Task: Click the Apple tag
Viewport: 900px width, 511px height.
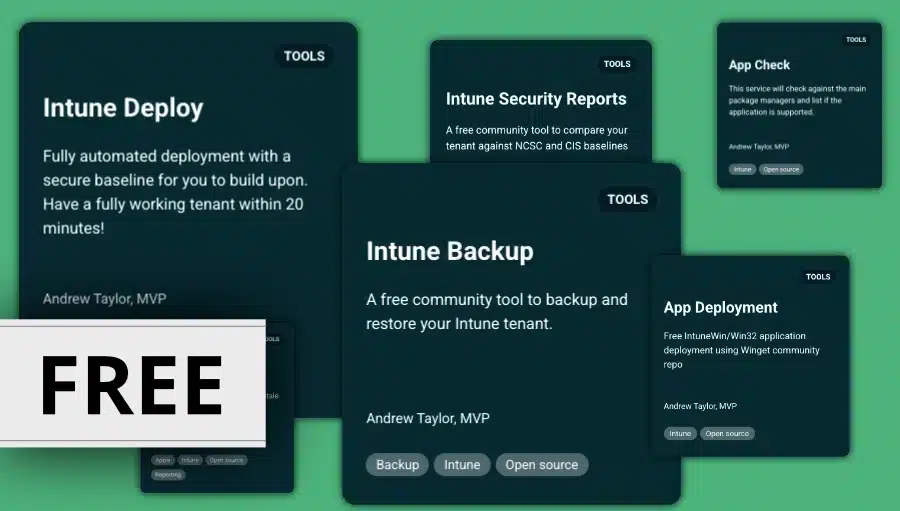Action: (x=163, y=460)
